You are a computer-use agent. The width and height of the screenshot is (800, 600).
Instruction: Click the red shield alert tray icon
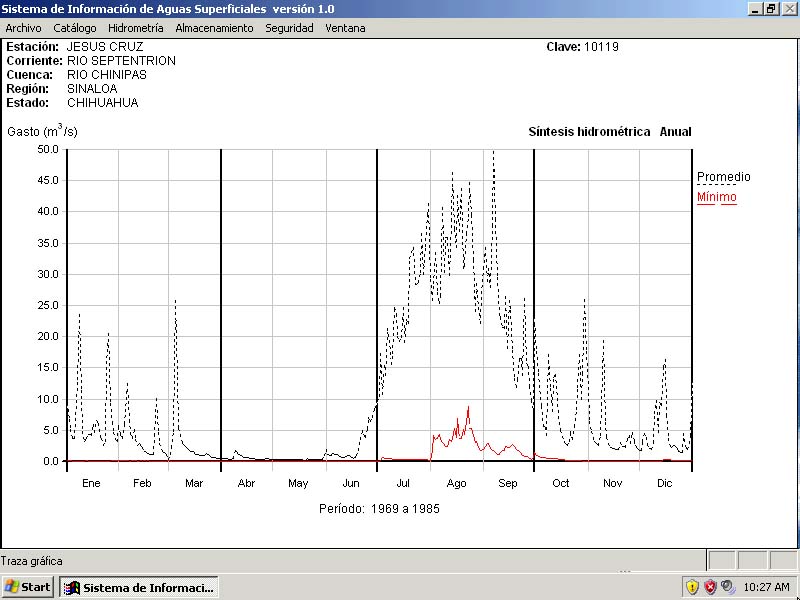[x=710, y=587]
